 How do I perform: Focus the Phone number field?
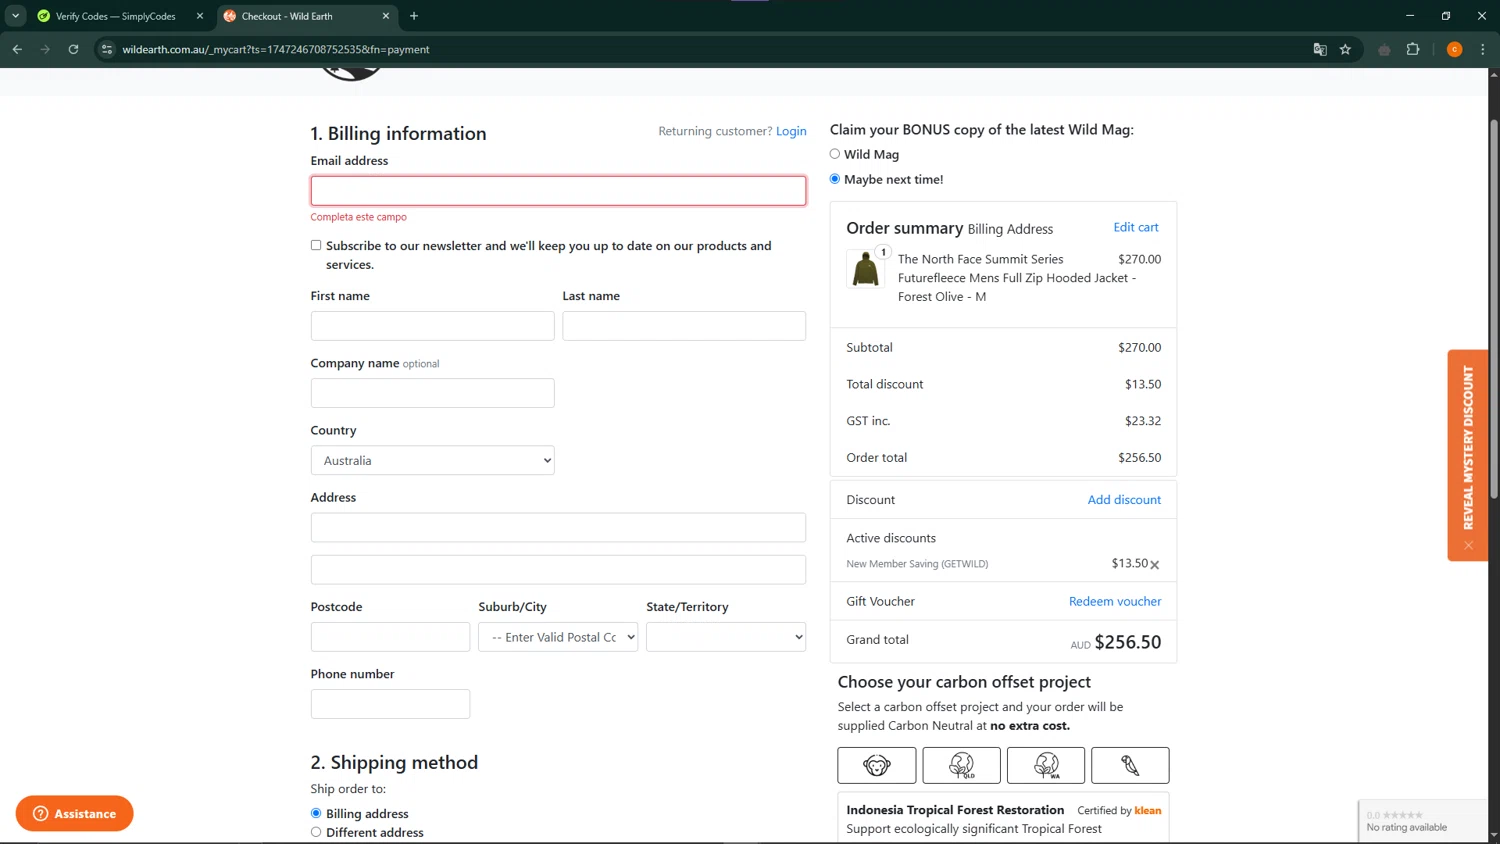click(390, 704)
